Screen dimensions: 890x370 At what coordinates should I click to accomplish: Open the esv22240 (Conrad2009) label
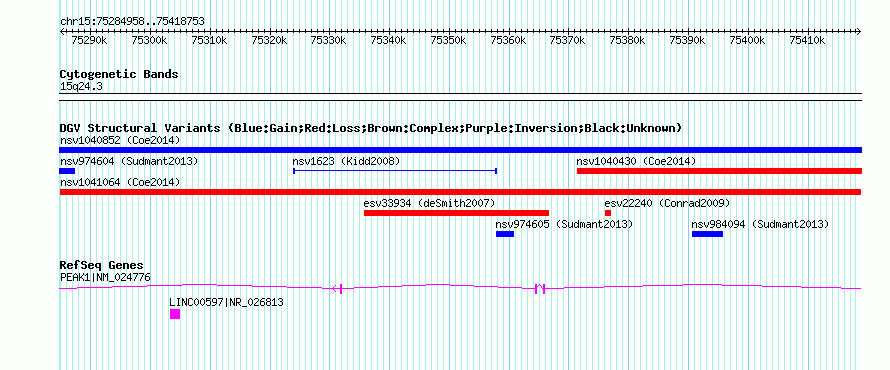click(x=668, y=203)
